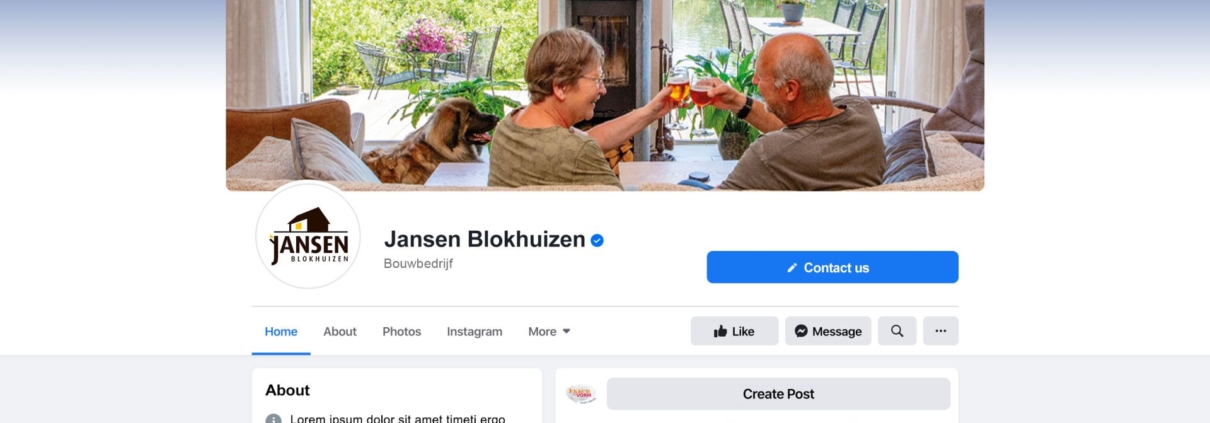1210x423 pixels.
Task: Click the info icon in About card
Action: pos(273,418)
